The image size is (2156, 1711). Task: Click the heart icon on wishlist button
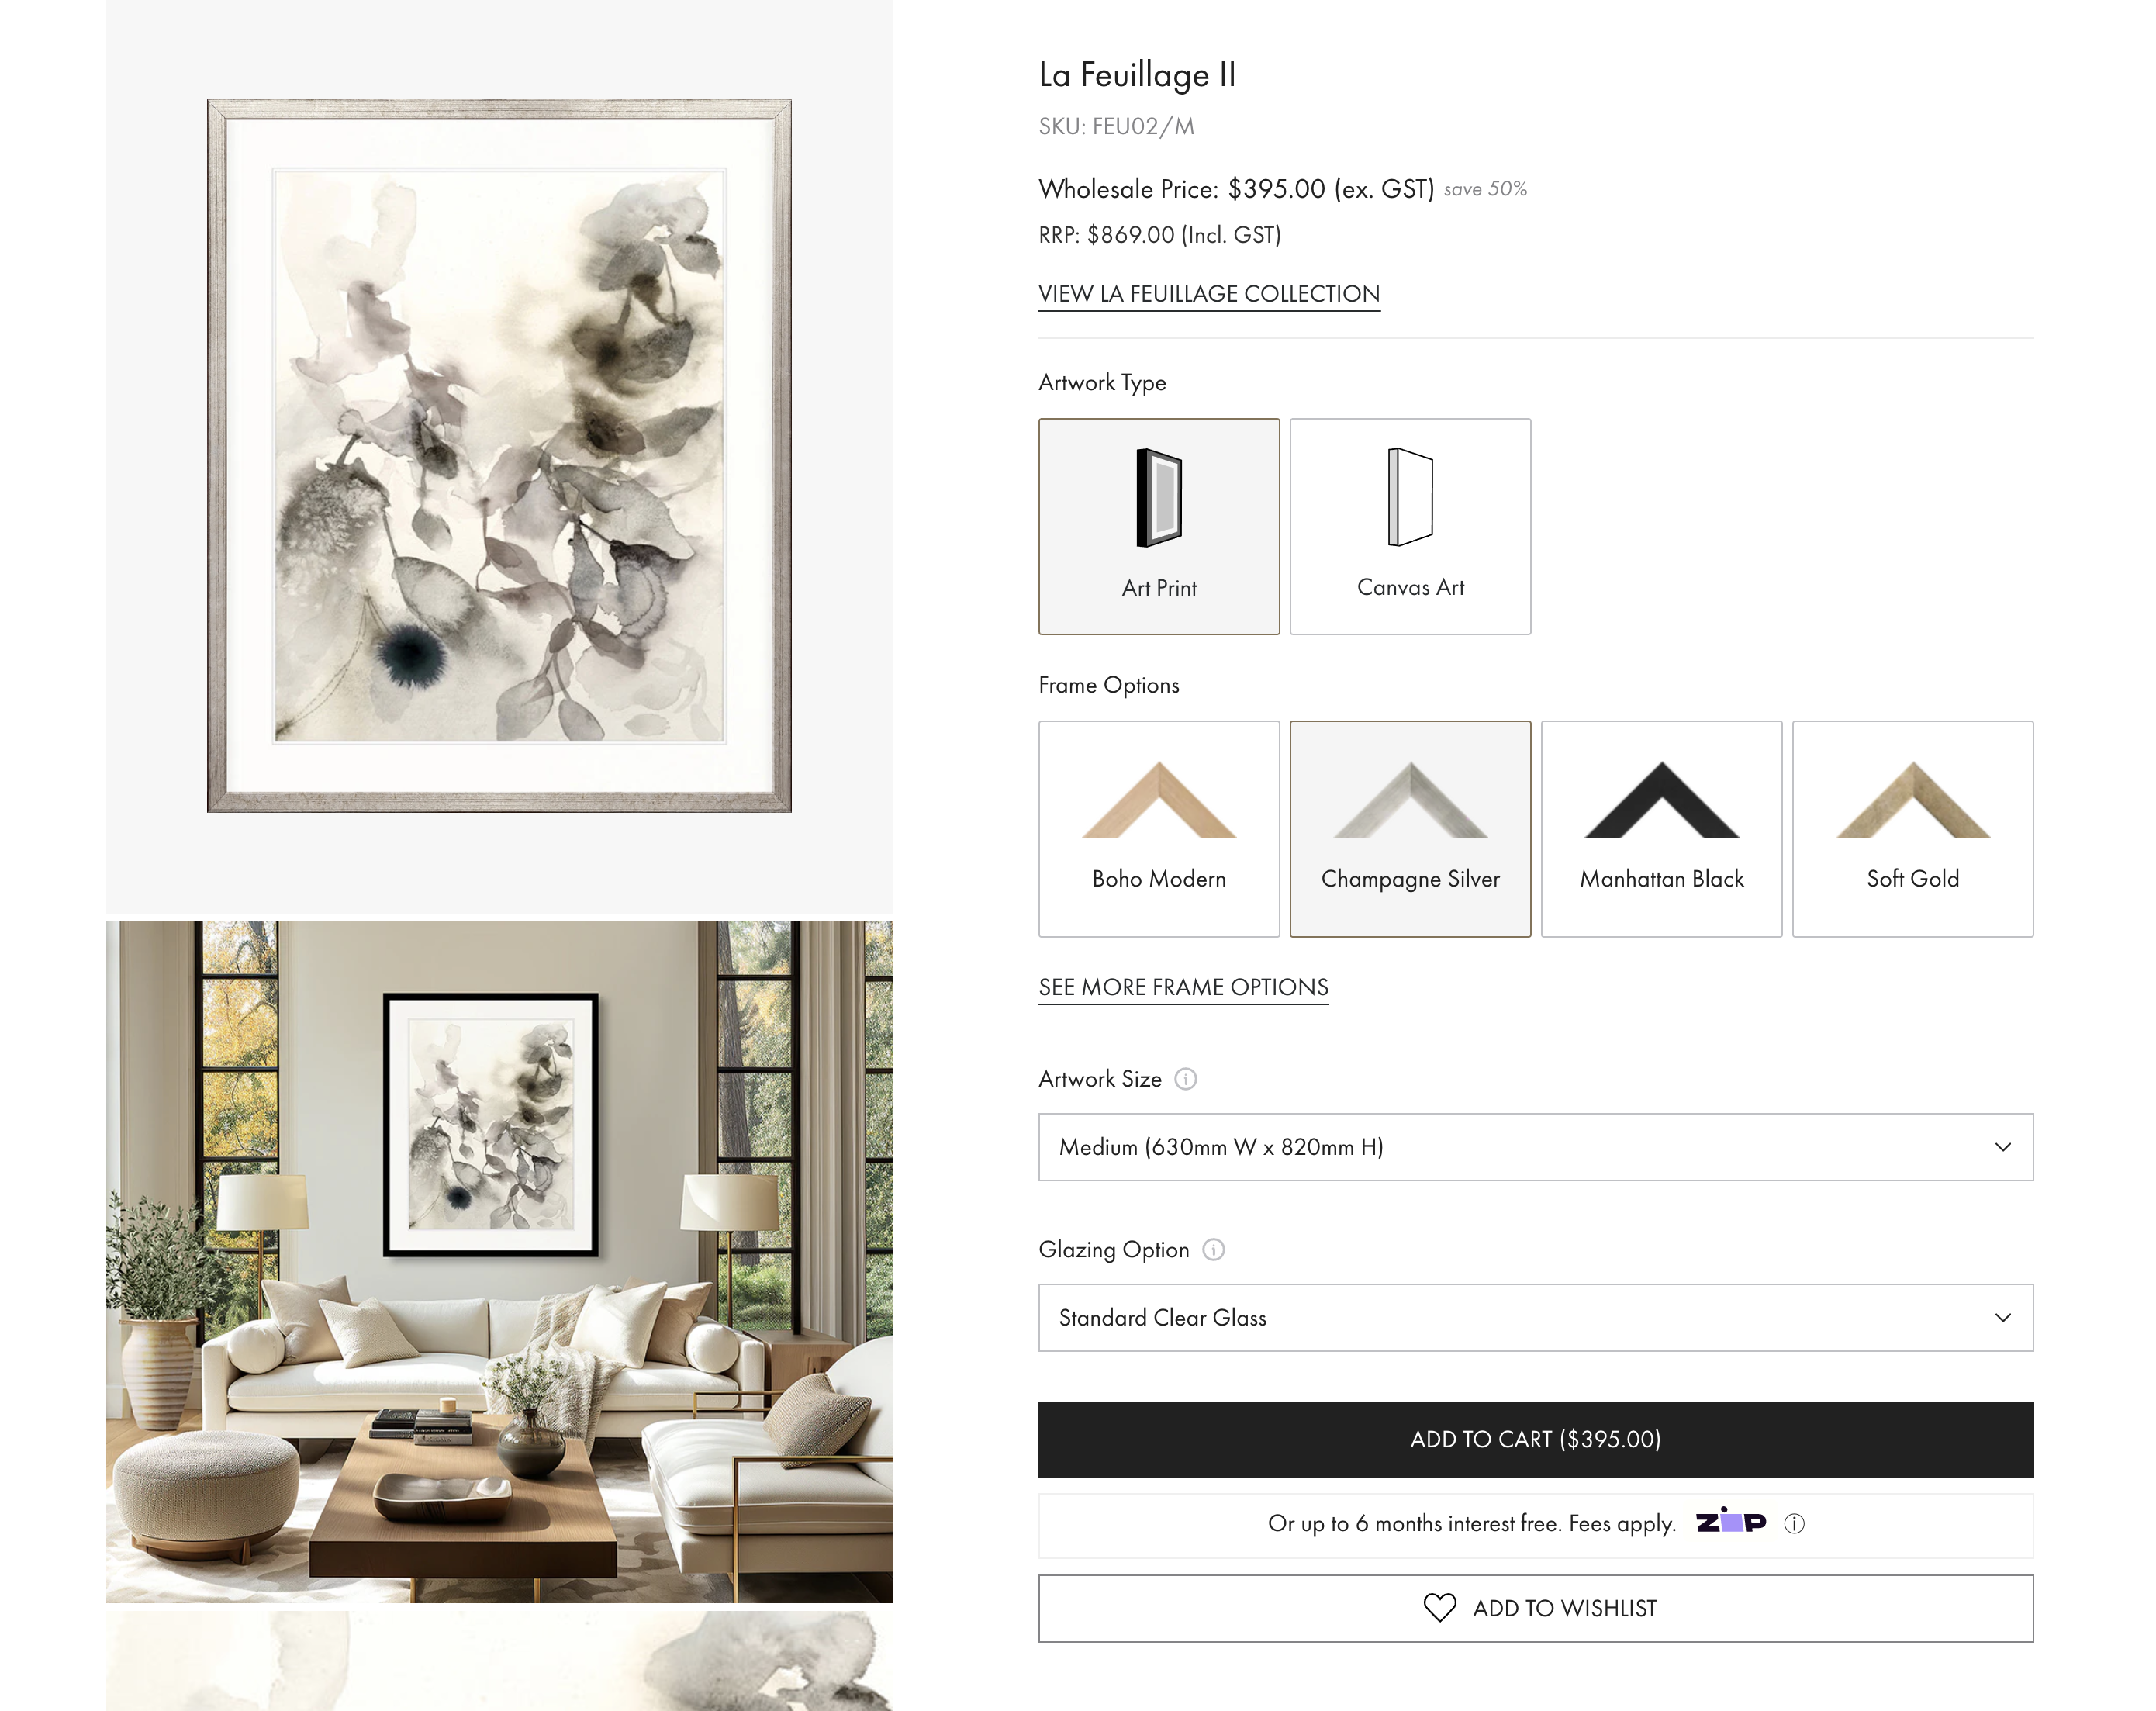coord(1439,1608)
